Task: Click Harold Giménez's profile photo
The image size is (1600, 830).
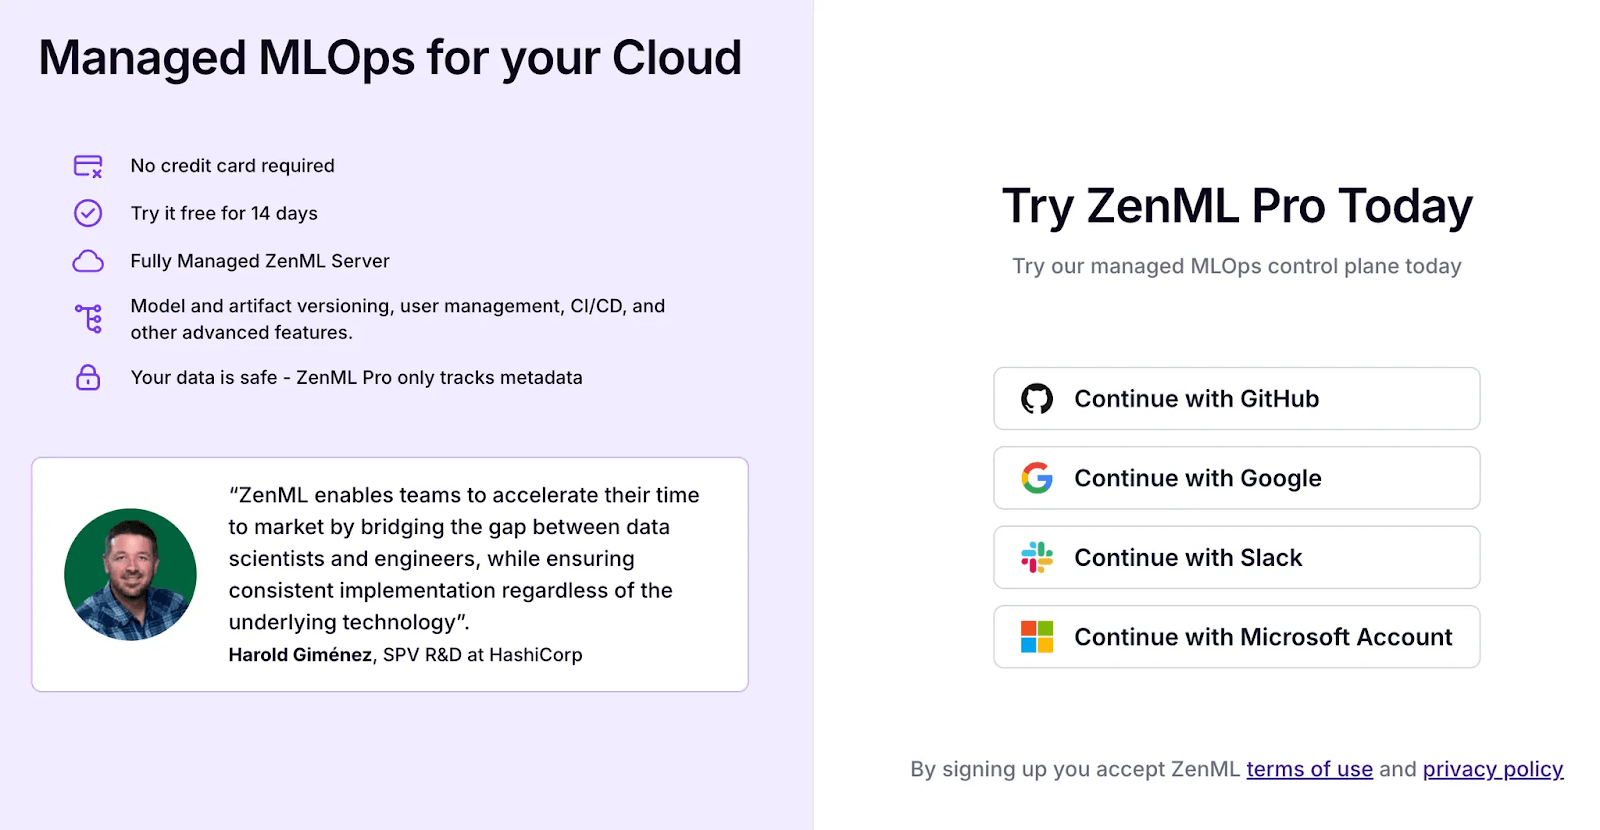Action: 130,574
